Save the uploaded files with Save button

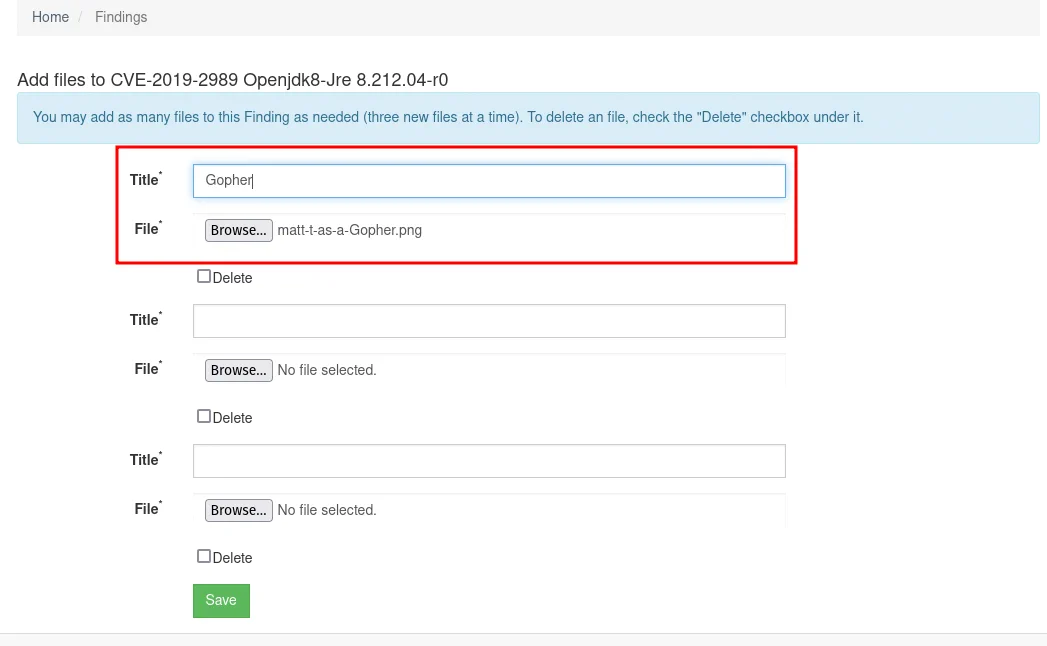221,600
